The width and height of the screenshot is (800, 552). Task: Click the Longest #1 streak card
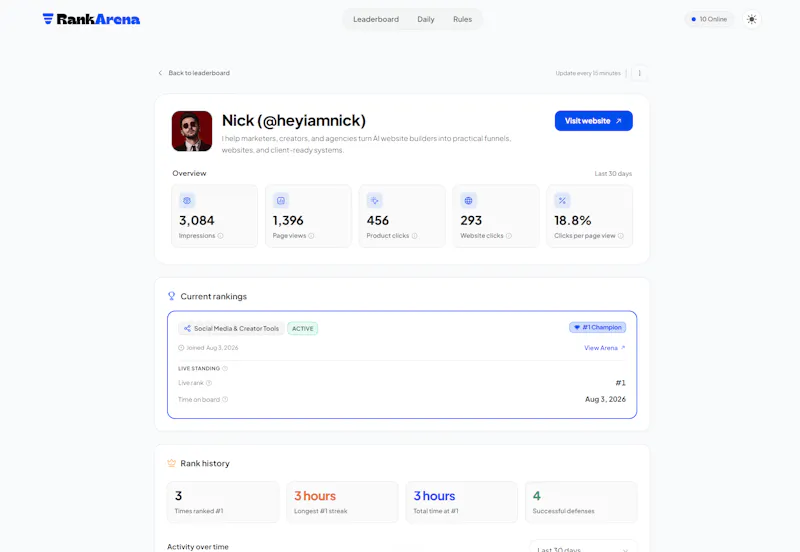tap(342, 502)
